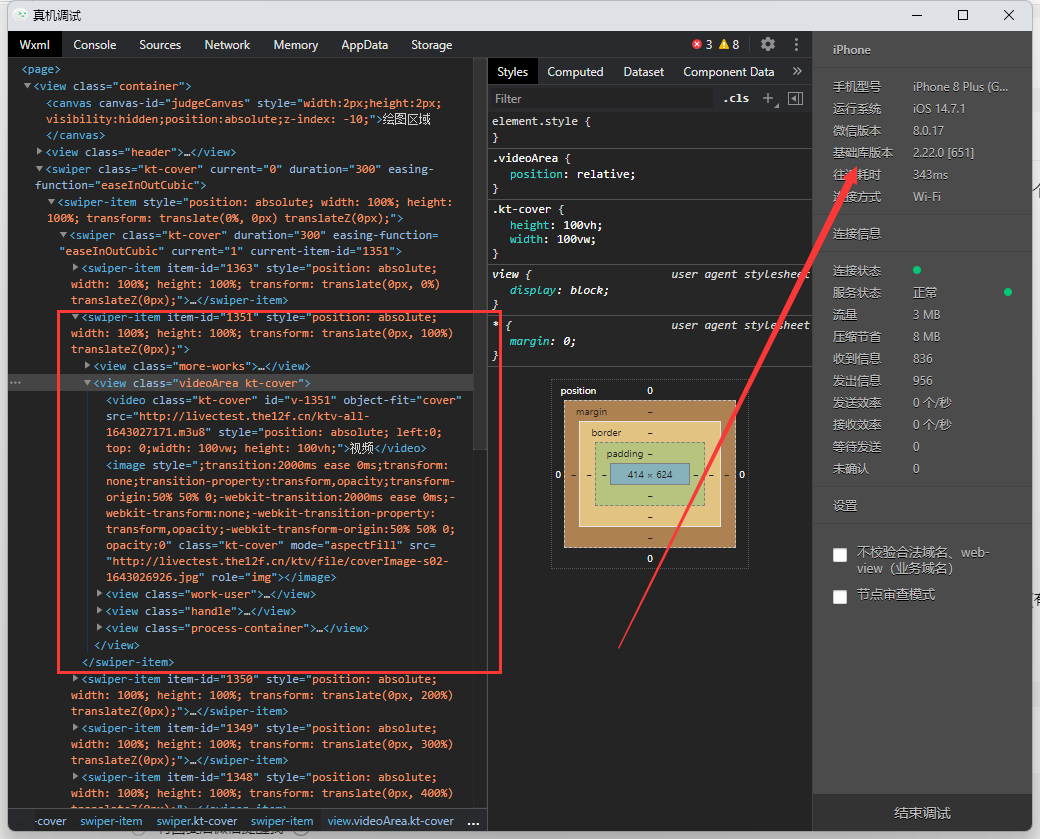Open the three-dot more options menu

[x=796, y=44]
